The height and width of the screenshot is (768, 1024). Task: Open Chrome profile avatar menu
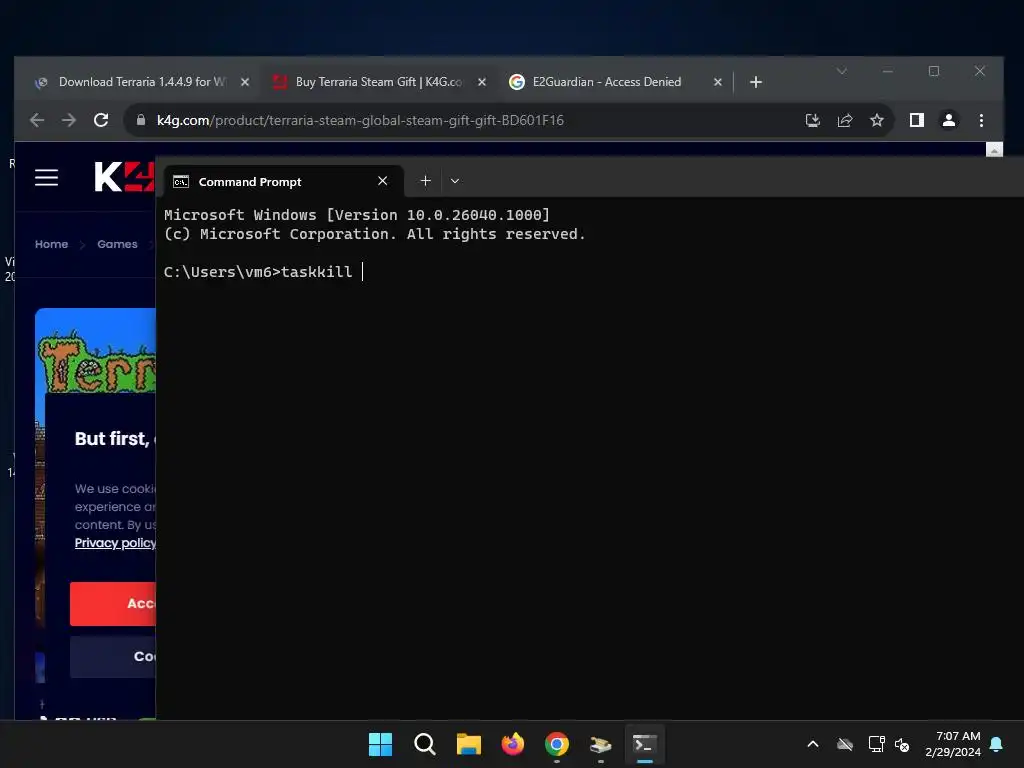948,120
